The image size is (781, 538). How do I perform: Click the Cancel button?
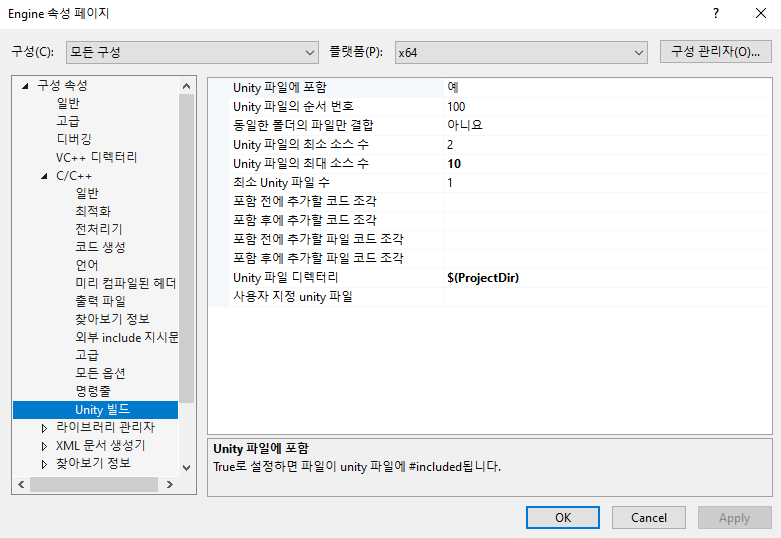(x=649, y=518)
